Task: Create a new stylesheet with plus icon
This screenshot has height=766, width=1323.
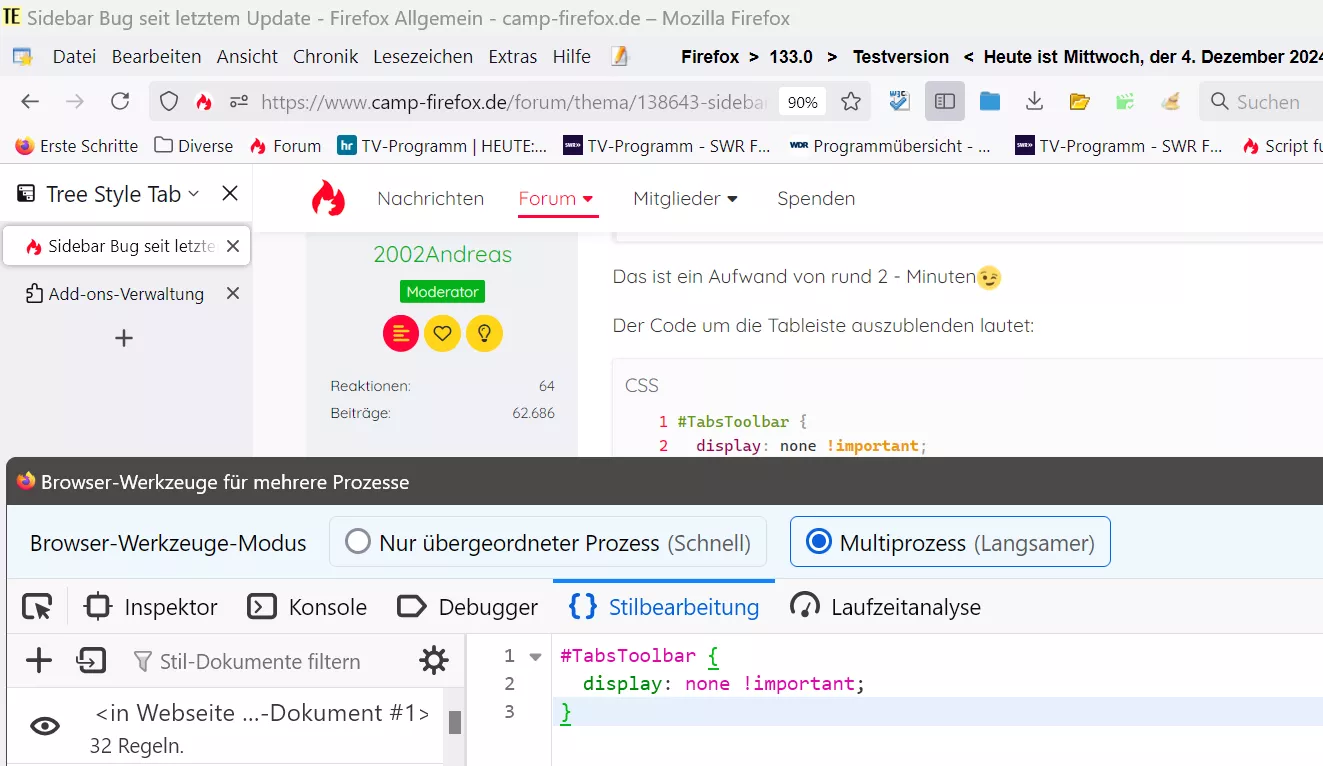Action: (x=38, y=660)
